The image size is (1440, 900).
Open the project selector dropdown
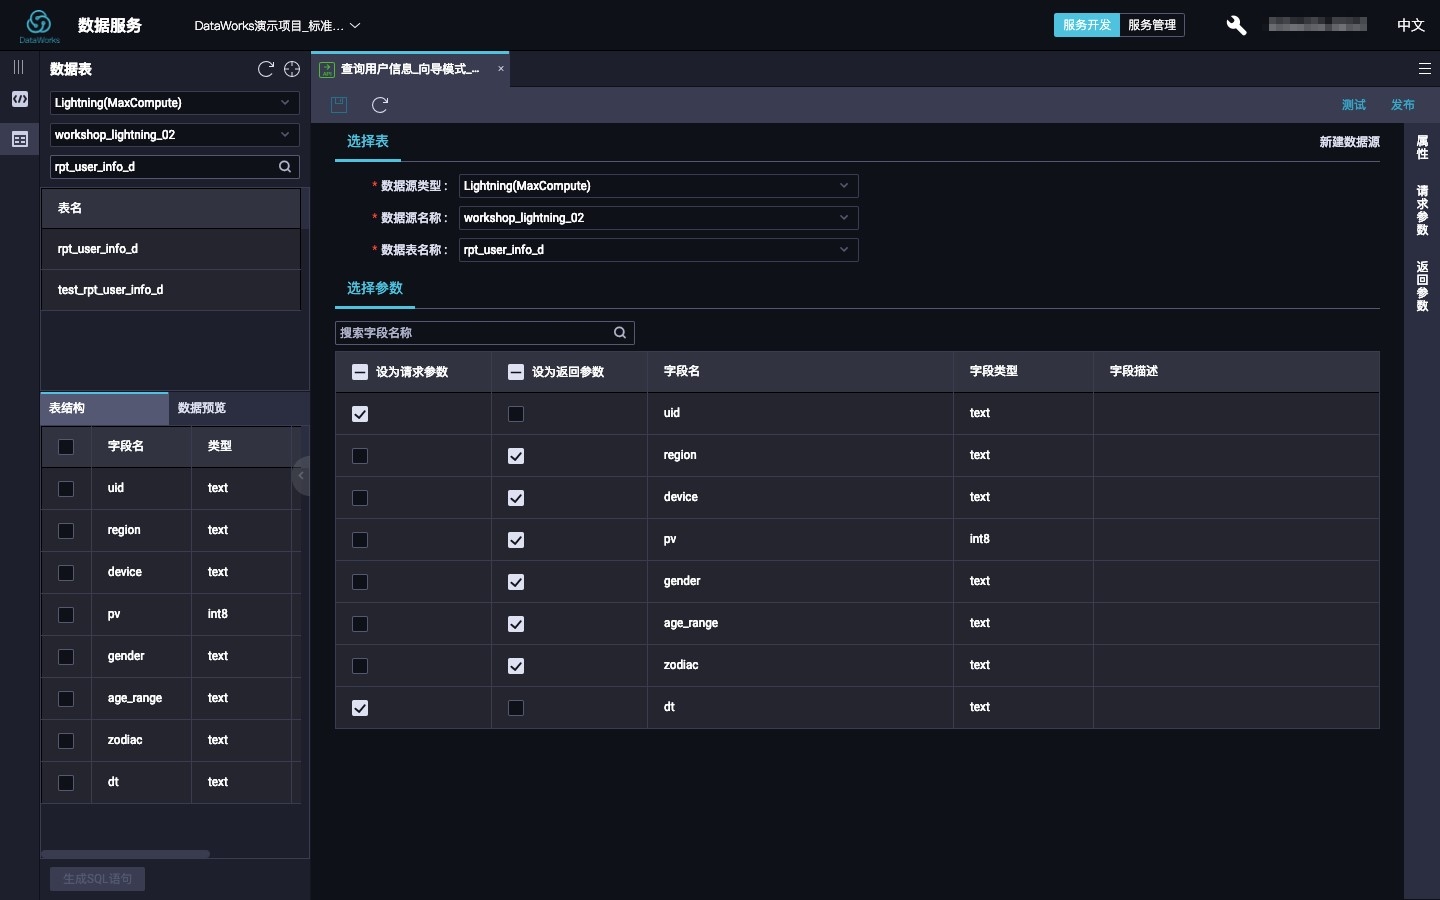(277, 26)
